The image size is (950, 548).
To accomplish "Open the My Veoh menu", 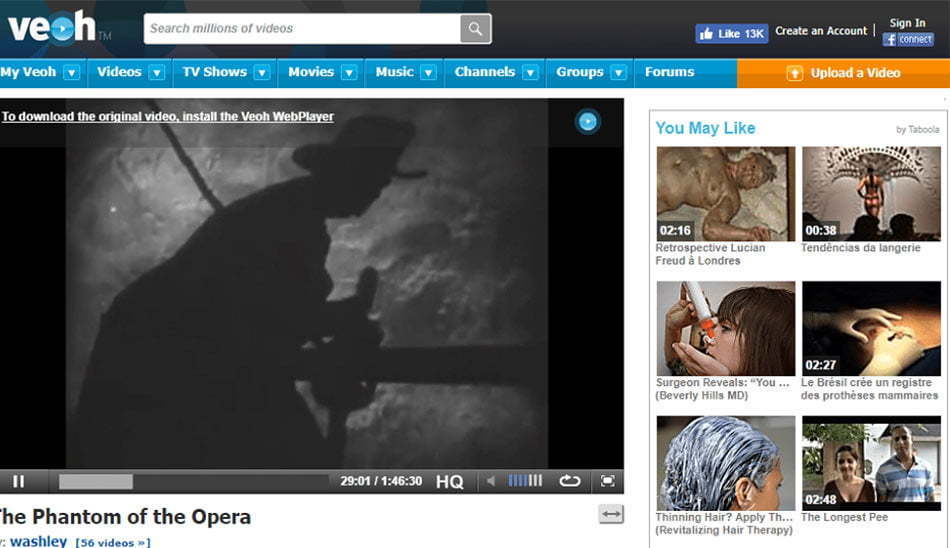I will tap(28, 72).
